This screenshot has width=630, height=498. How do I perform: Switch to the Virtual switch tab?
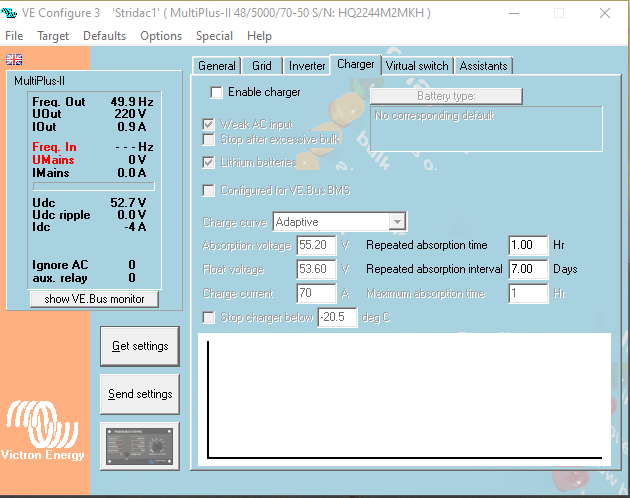417,66
